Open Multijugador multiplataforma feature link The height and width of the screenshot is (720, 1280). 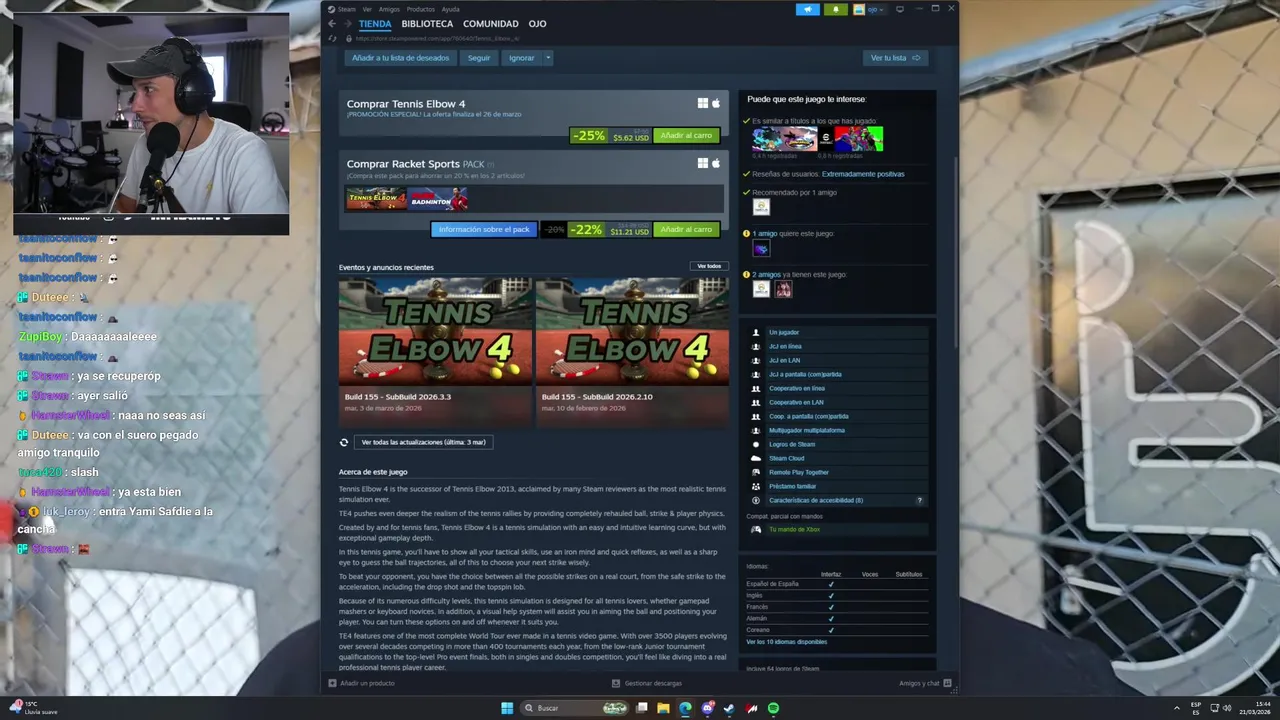click(x=806, y=430)
